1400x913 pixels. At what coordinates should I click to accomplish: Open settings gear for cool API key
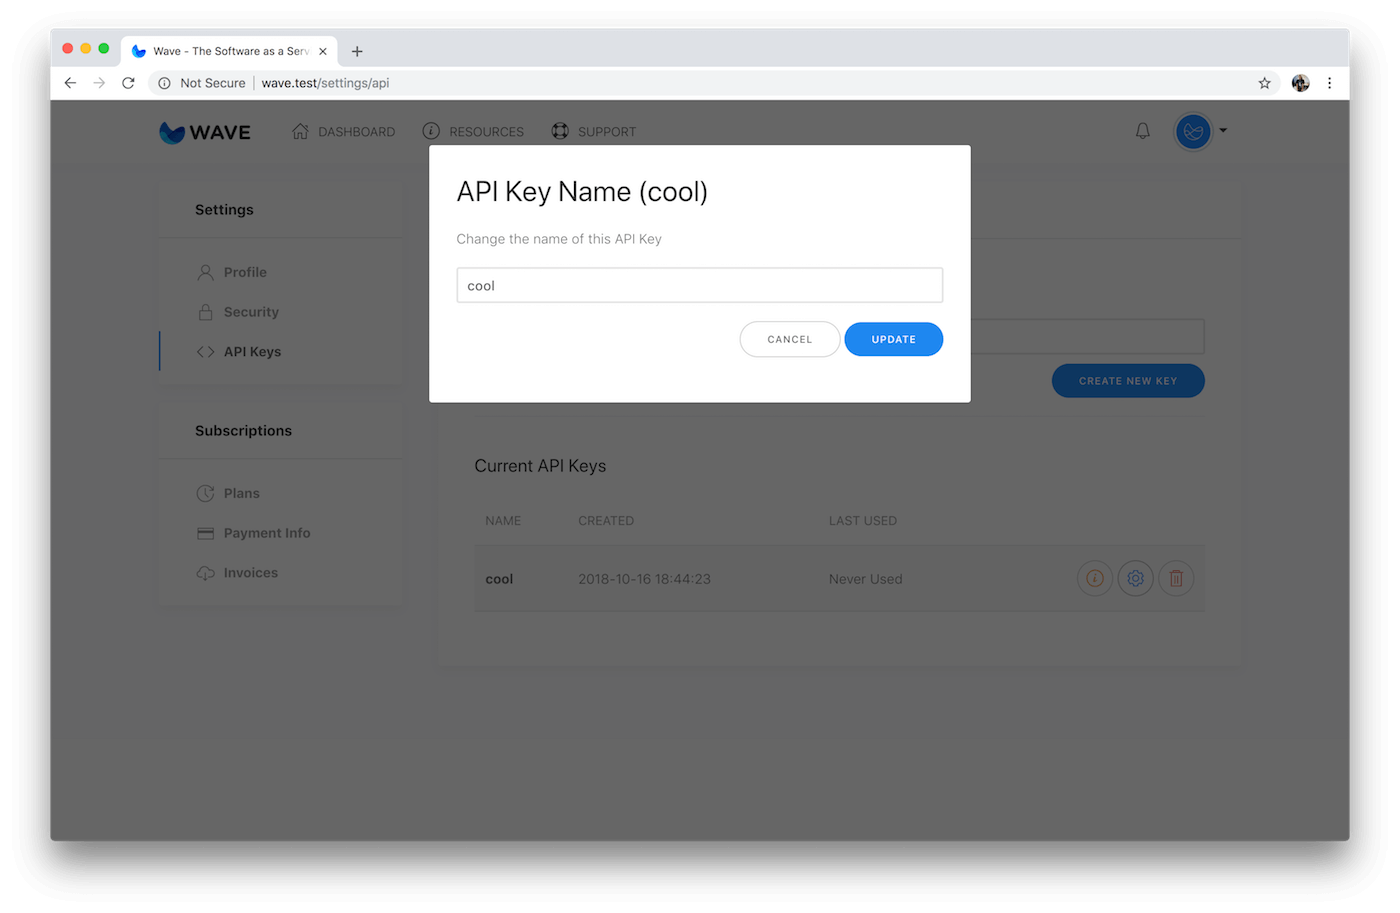click(x=1135, y=578)
